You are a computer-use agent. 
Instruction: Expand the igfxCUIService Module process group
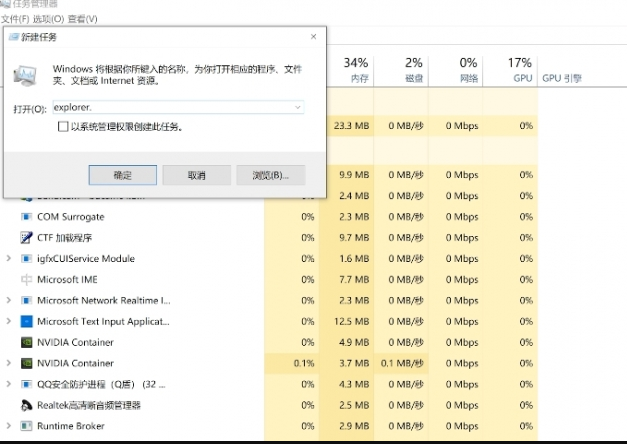click(9, 259)
